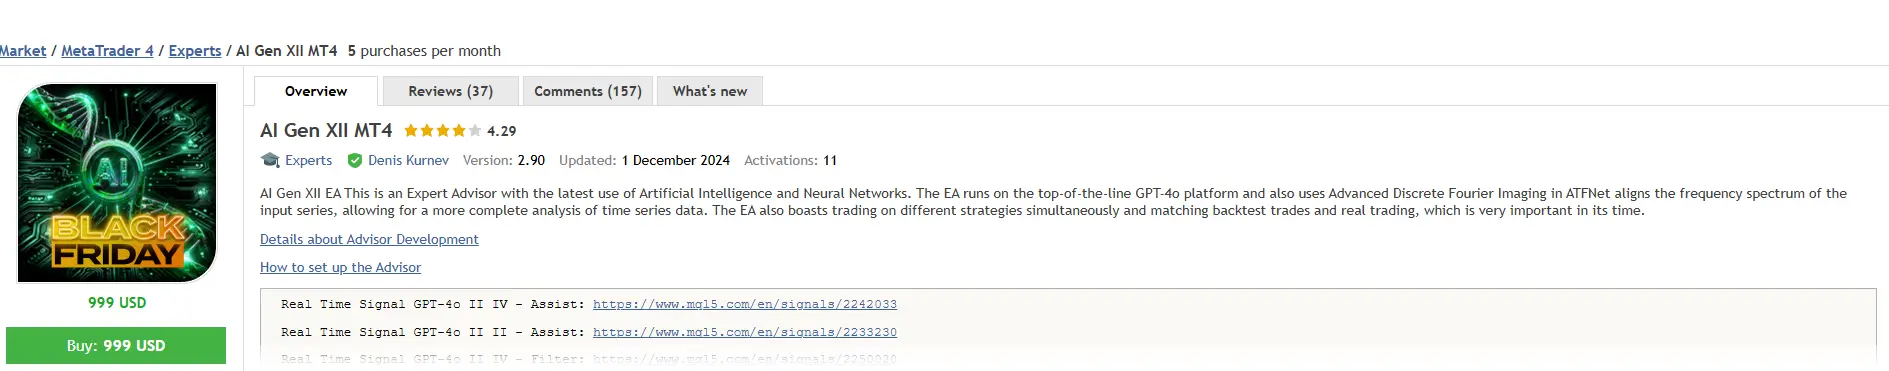The height and width of the screenshot is (371, 1889).
Task: Go to Market breadcrumb link
Action: tap(23, 51)
